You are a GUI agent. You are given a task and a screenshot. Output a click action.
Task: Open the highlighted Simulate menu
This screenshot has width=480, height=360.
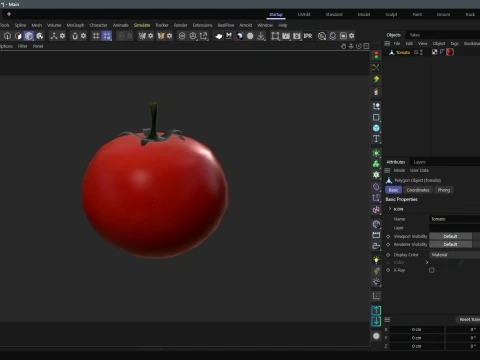point(142,25)
